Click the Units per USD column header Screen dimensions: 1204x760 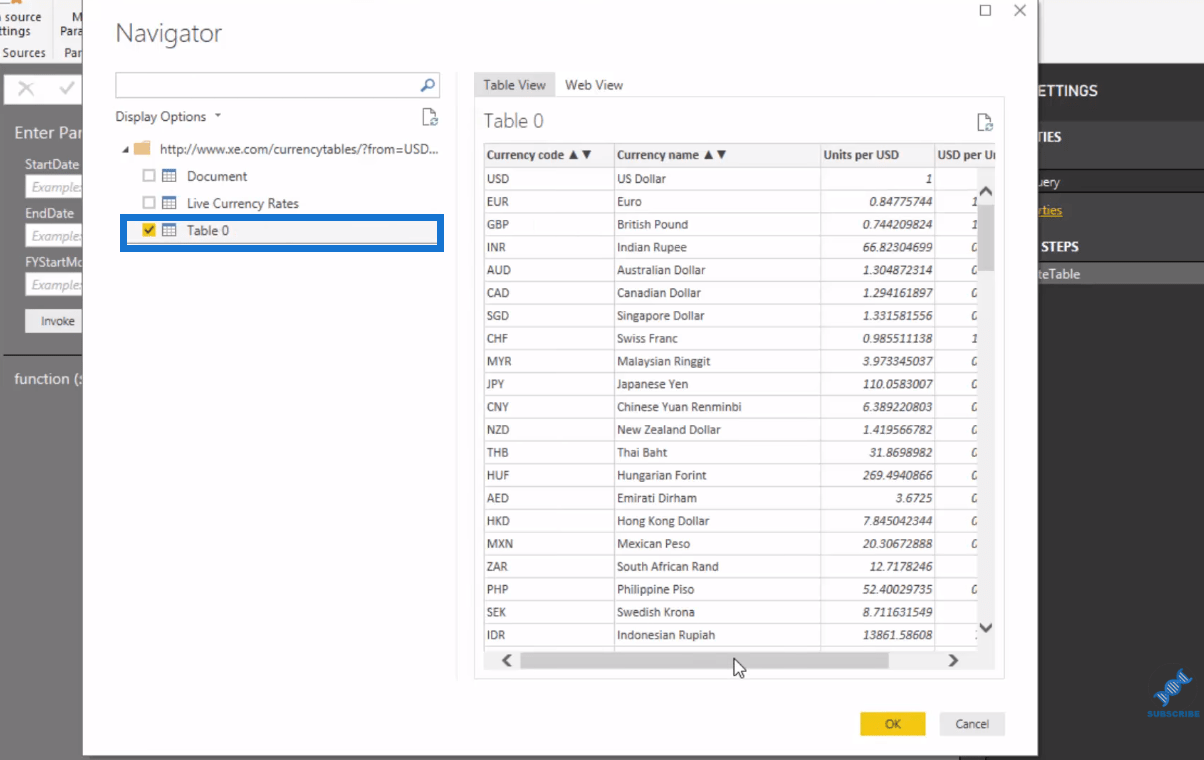877,155
